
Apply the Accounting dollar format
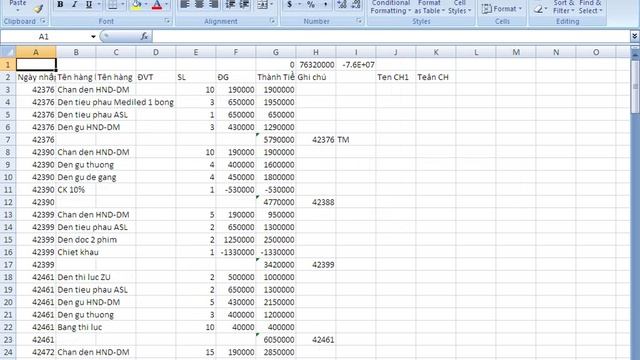tap(289, 5)
